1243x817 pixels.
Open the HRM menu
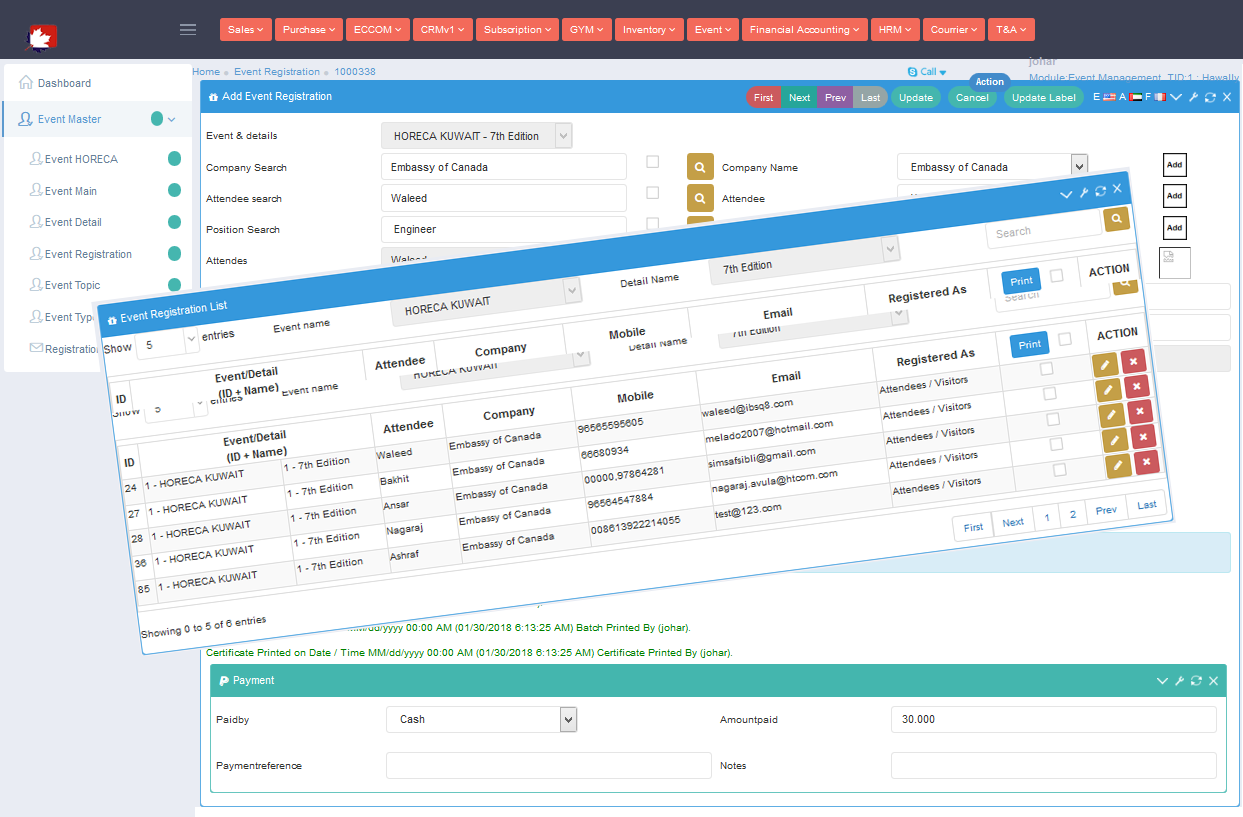(x=895, y=30)
